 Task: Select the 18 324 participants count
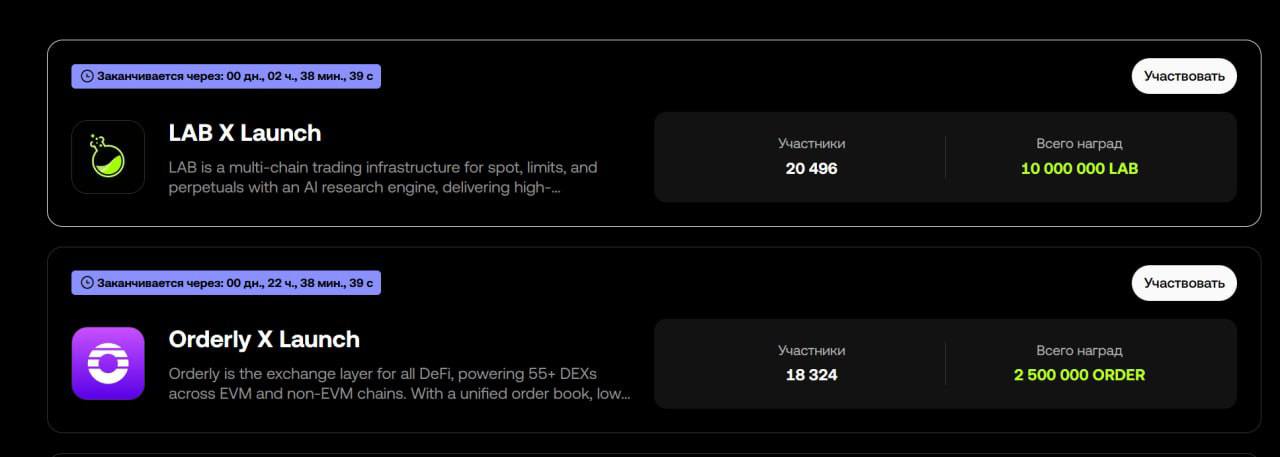point(811,375)
